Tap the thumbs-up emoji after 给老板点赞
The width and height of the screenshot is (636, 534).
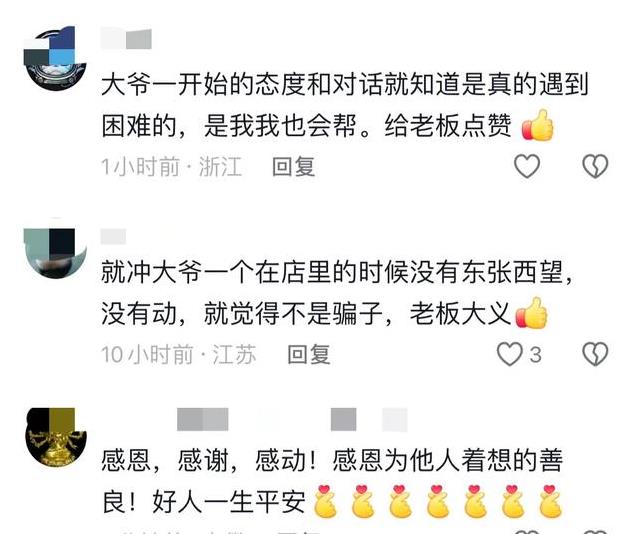537,125
